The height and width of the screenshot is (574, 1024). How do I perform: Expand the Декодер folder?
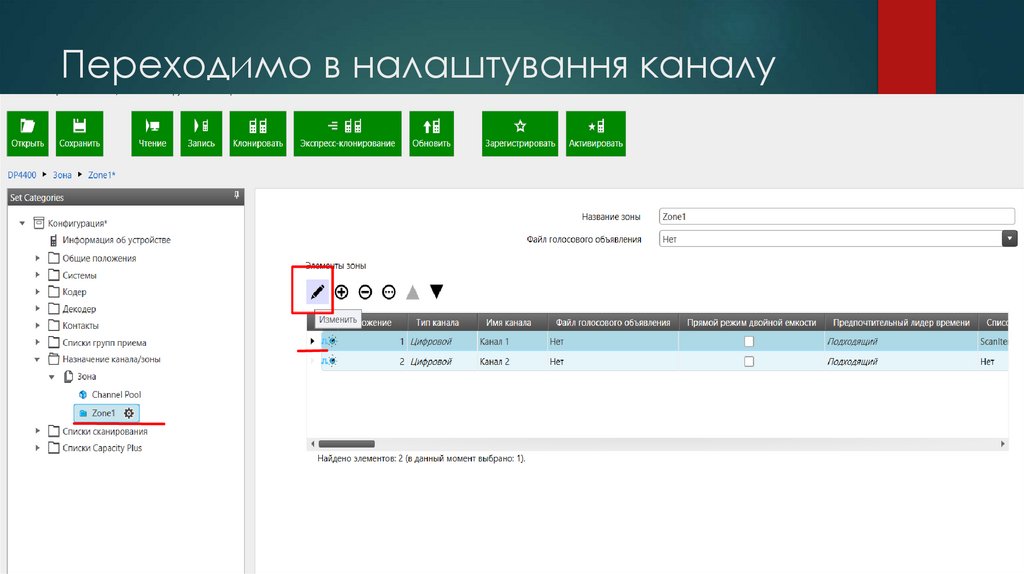(37, 309)
